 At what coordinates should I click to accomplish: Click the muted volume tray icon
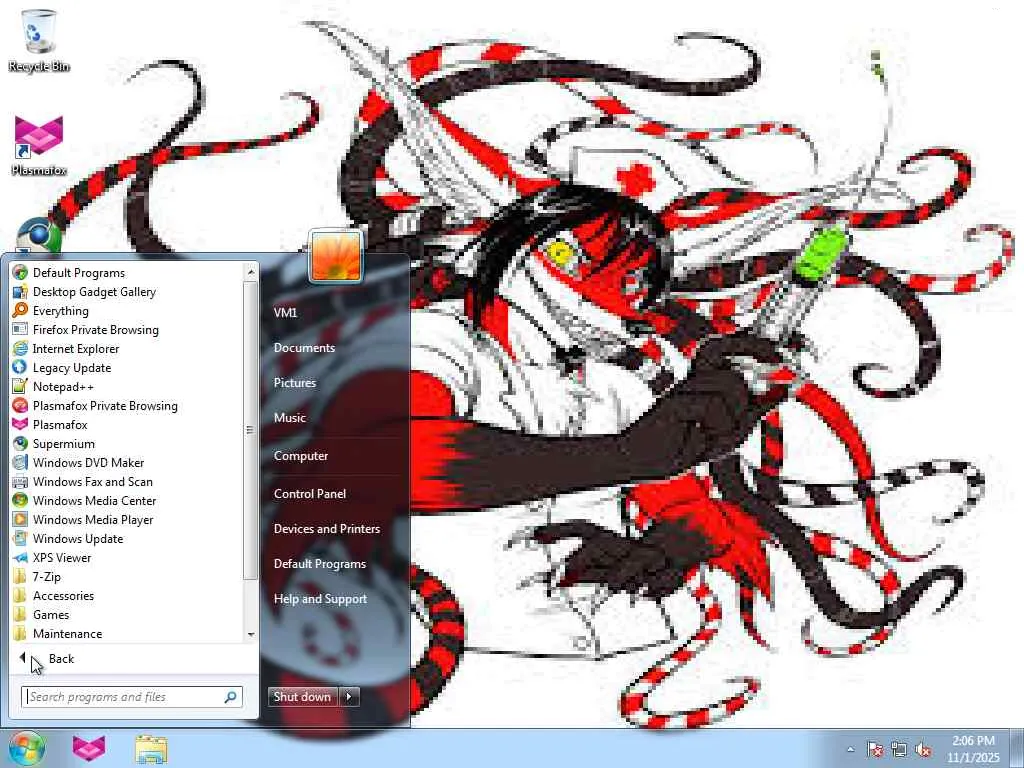(x=923, y=749)
